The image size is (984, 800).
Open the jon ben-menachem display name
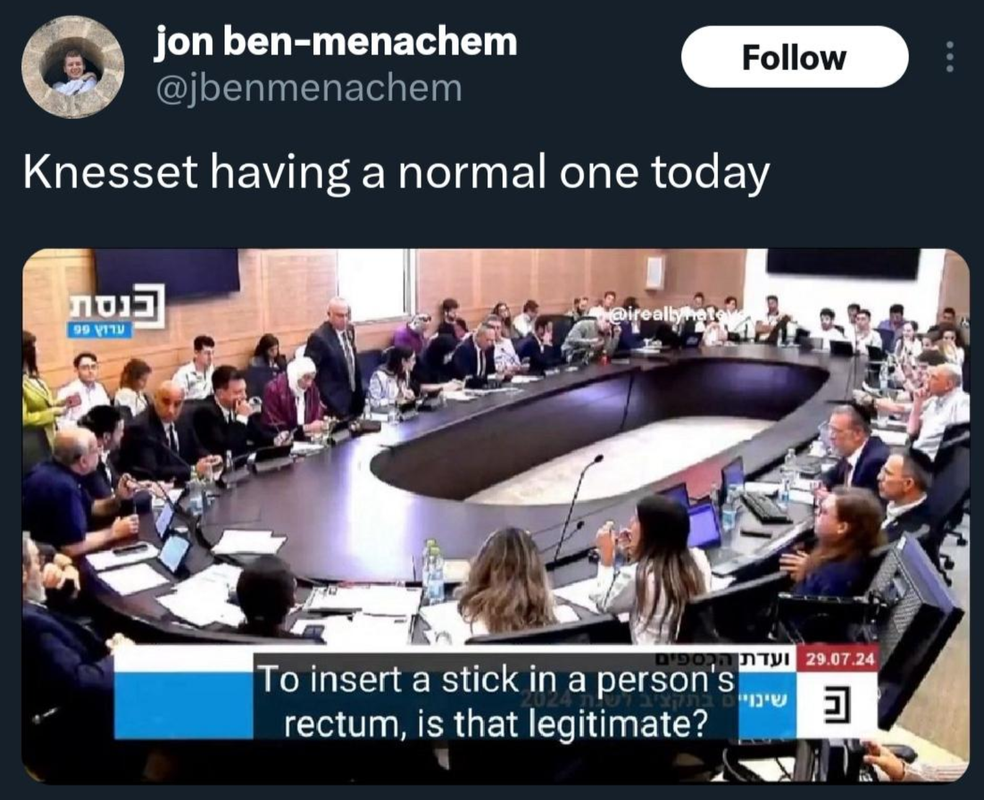pos(336,42)
